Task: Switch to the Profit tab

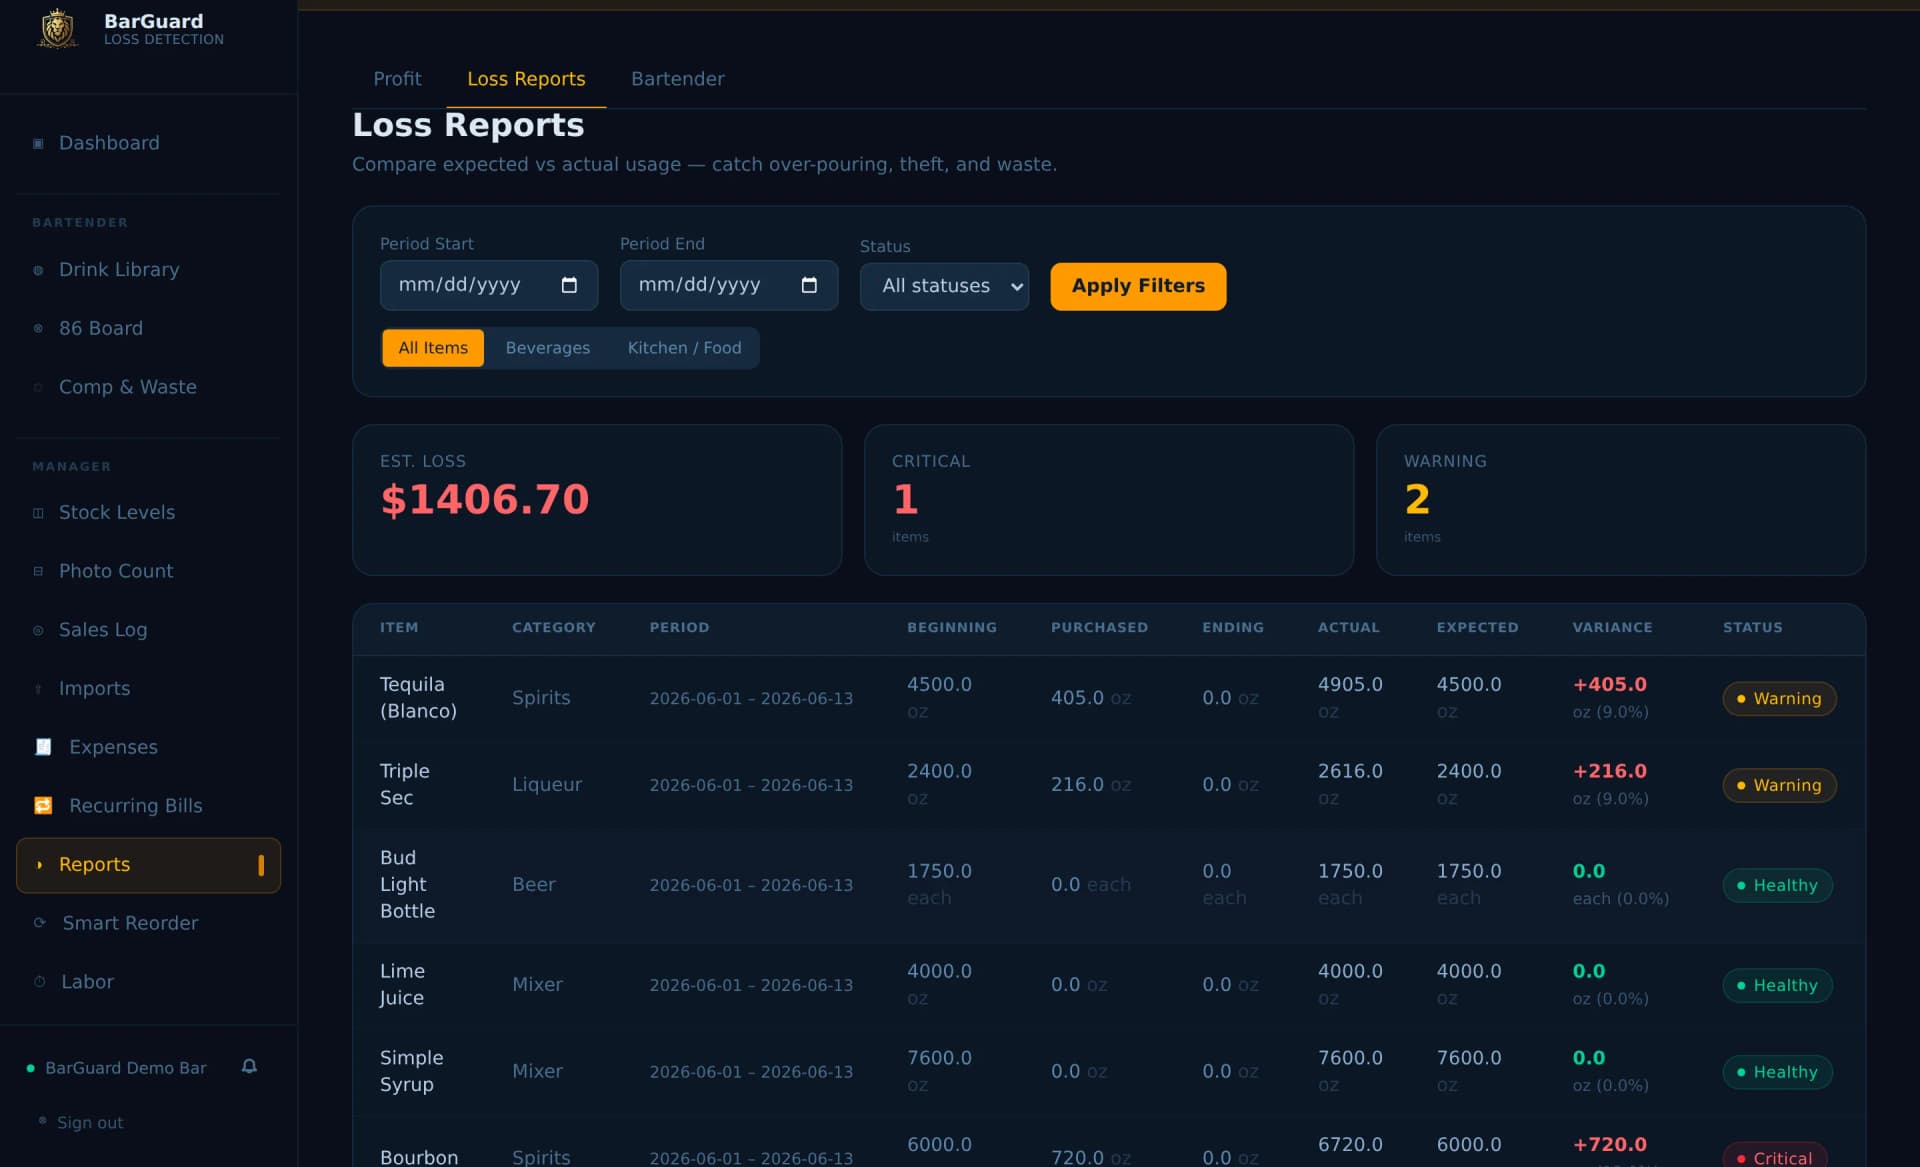Action: (x=397, y=79)
